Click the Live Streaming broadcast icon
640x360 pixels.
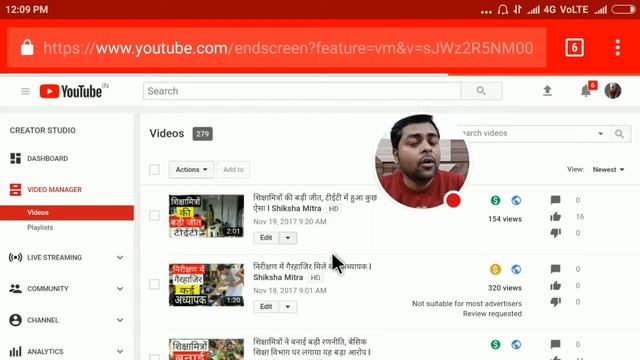(x=16, y=258)
